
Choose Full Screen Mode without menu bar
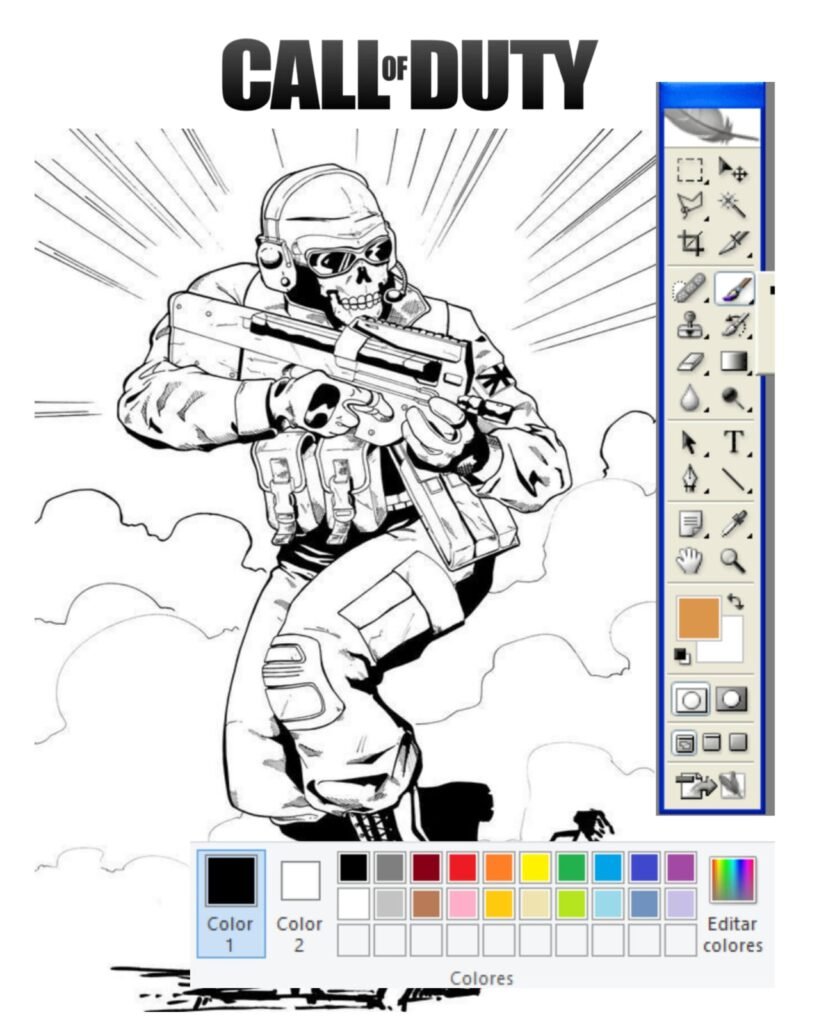pyautogui.click(x=737, y=743)
